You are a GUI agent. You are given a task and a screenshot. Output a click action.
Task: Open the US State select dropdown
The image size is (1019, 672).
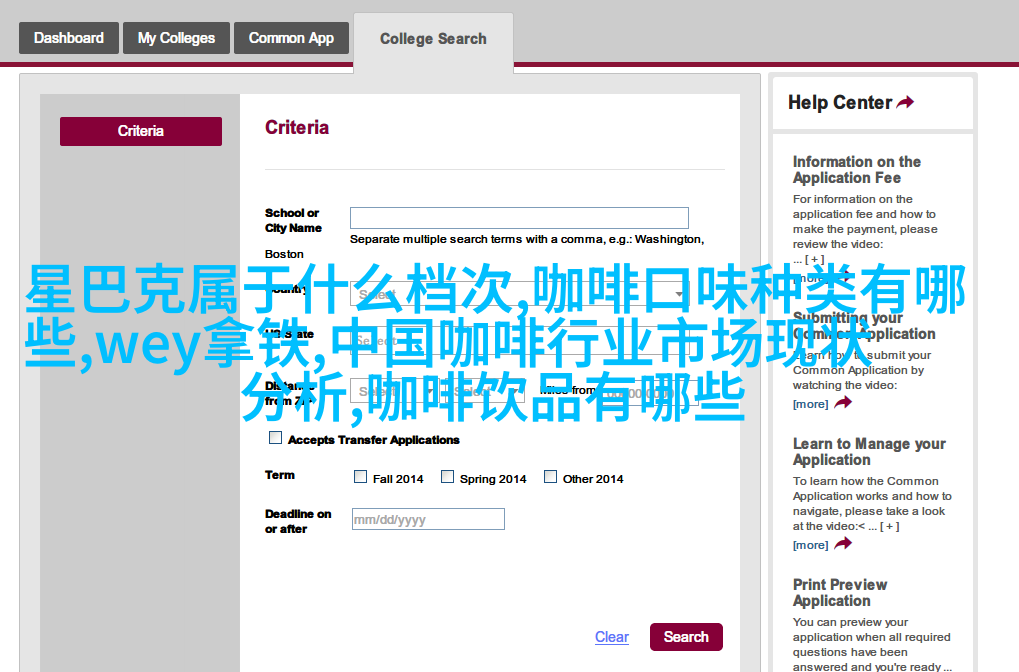519,341
